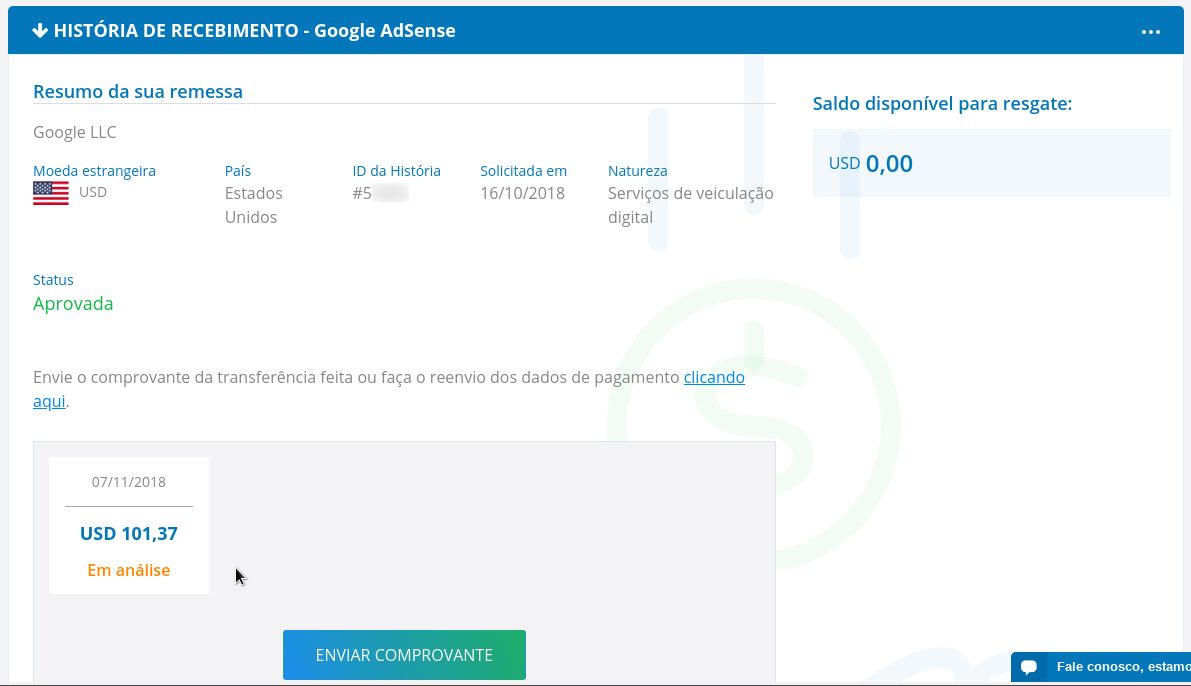Click the 'USD' currency code beside flag
The image size is (1191, 686).
[x=93, y=192]
